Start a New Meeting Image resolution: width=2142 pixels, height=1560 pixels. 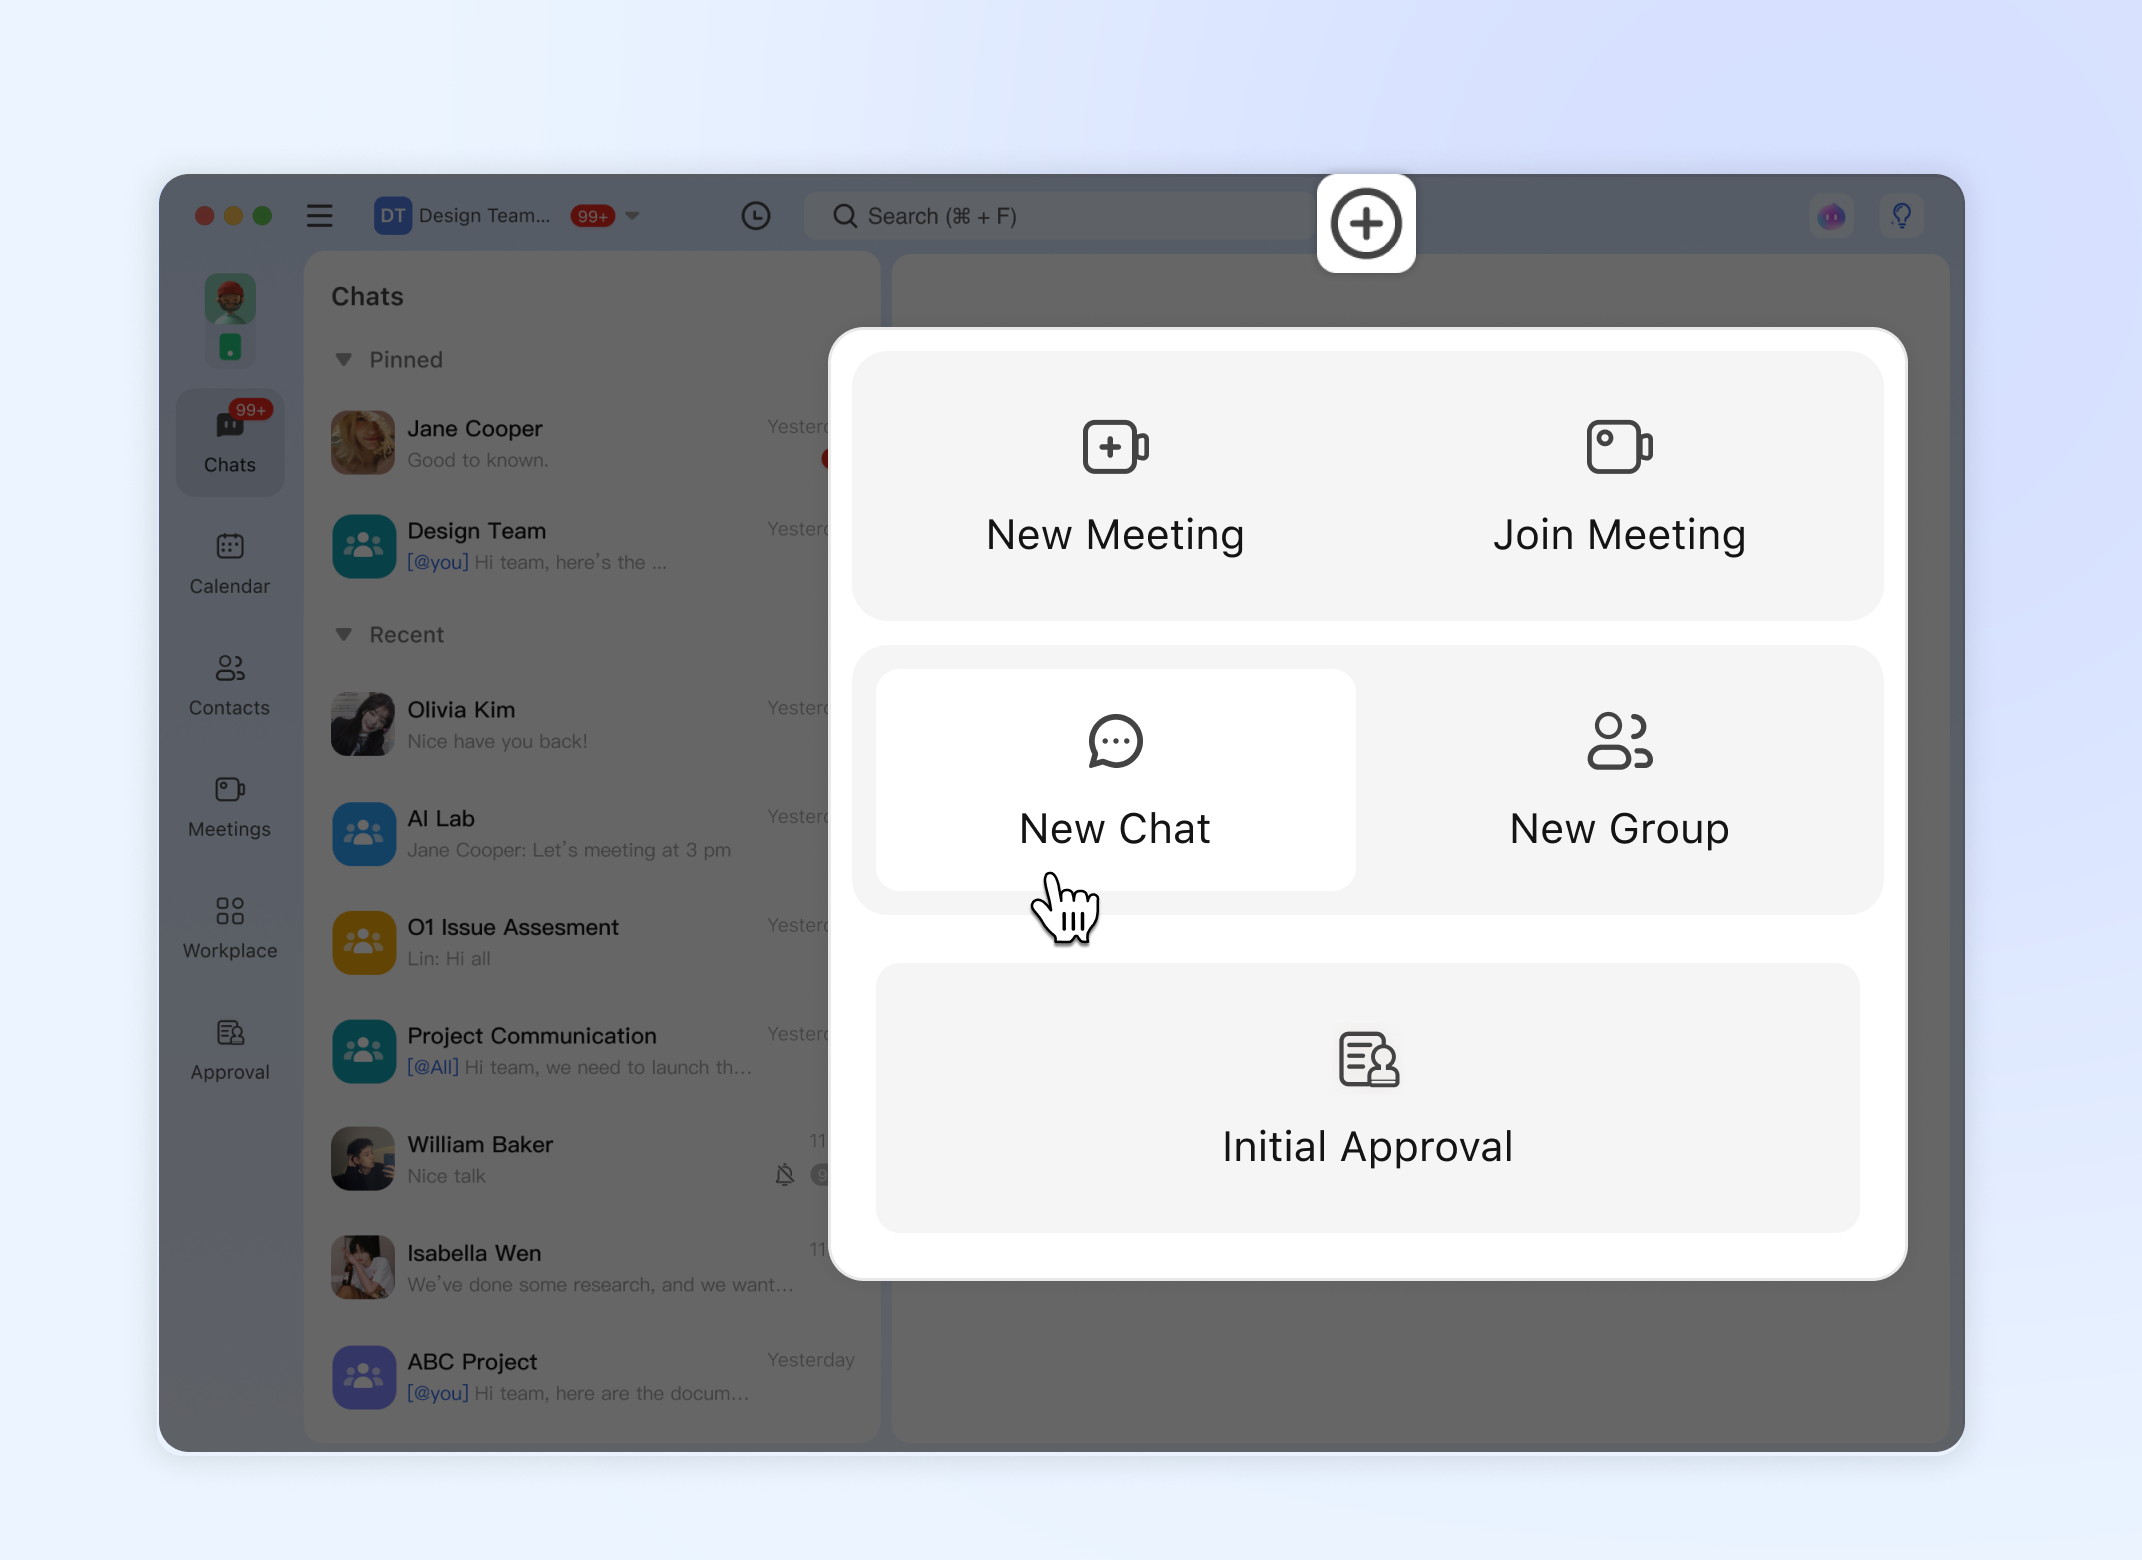1115,487
